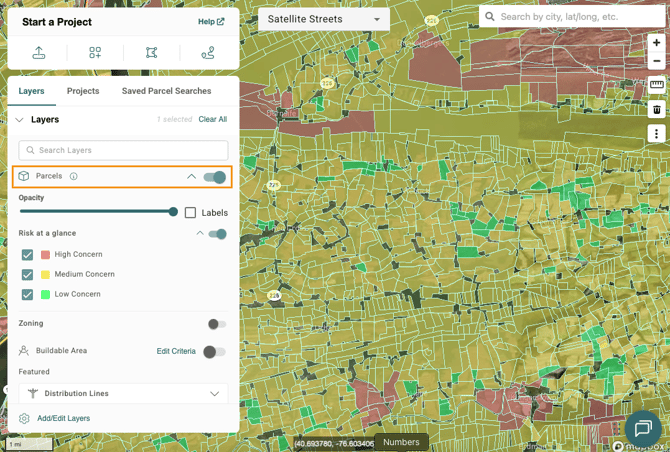The height and width of the screenshot is (452, 670).
Task: Uncheck the High Concern checkbox
Action: pos(28,255)
